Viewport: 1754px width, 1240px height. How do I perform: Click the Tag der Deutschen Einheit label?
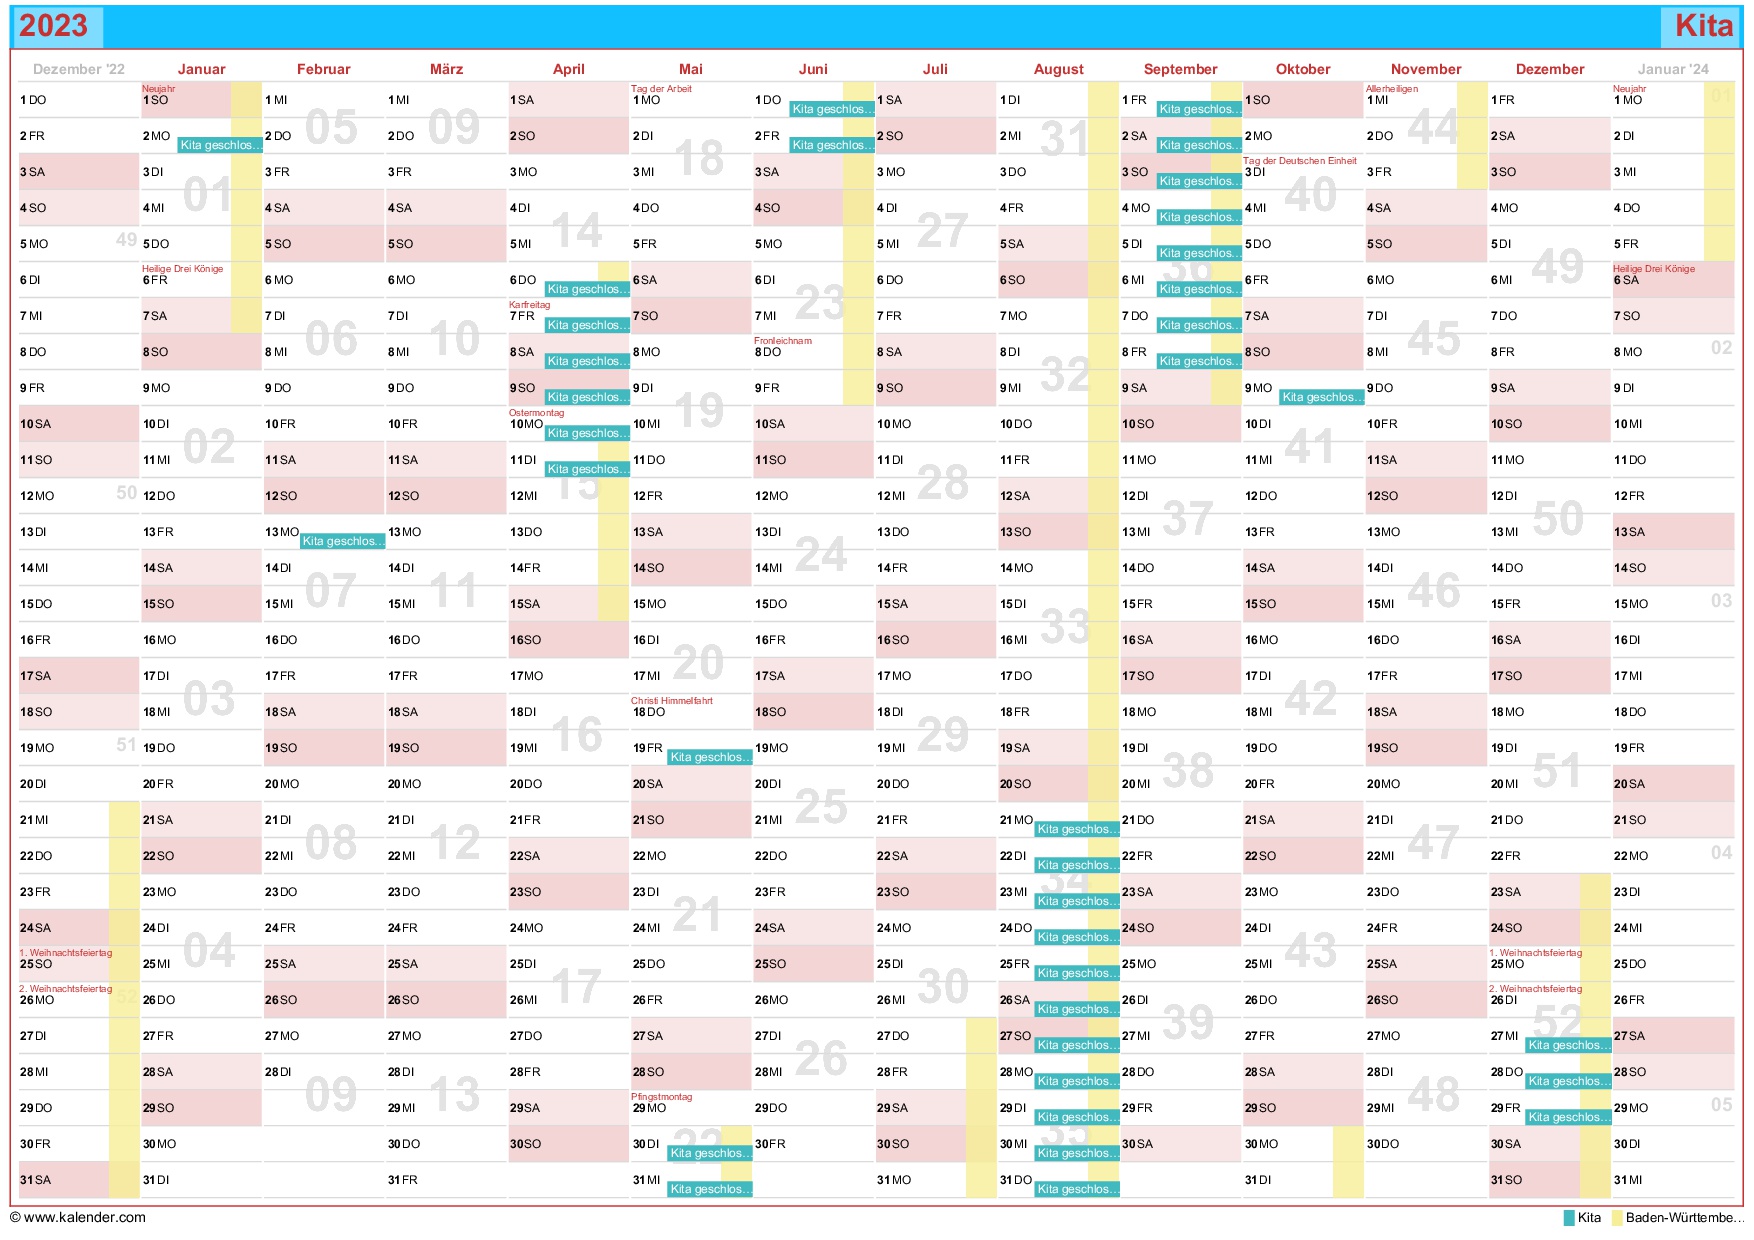pos(1299,161)
